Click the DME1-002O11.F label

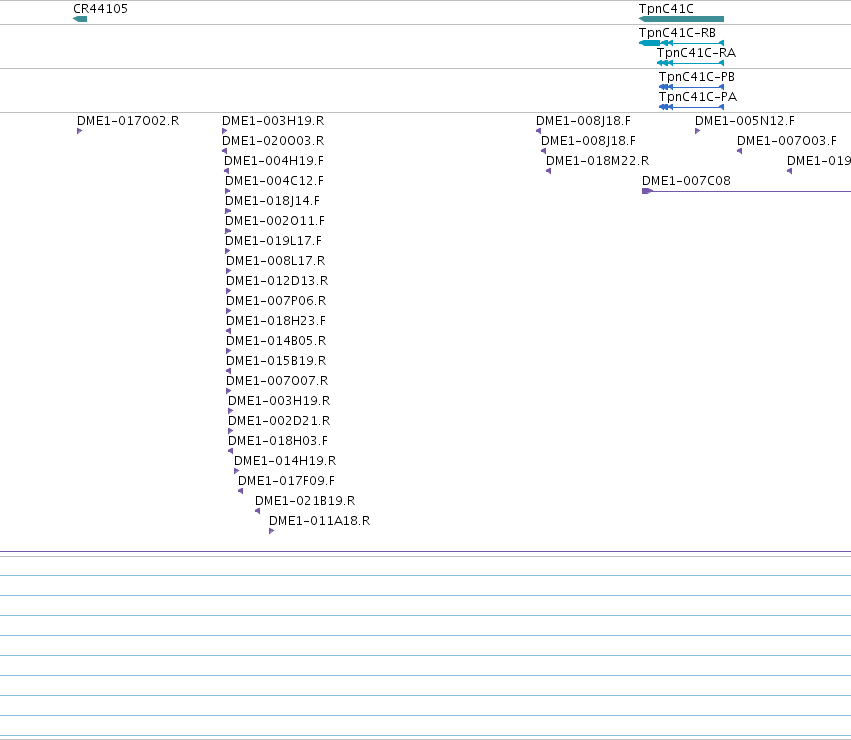coord(275,221)
